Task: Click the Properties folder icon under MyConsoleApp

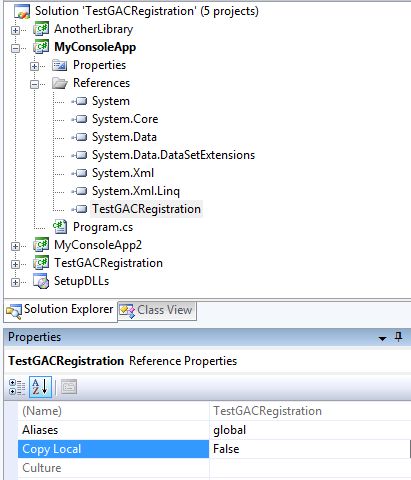Action: 60,65
